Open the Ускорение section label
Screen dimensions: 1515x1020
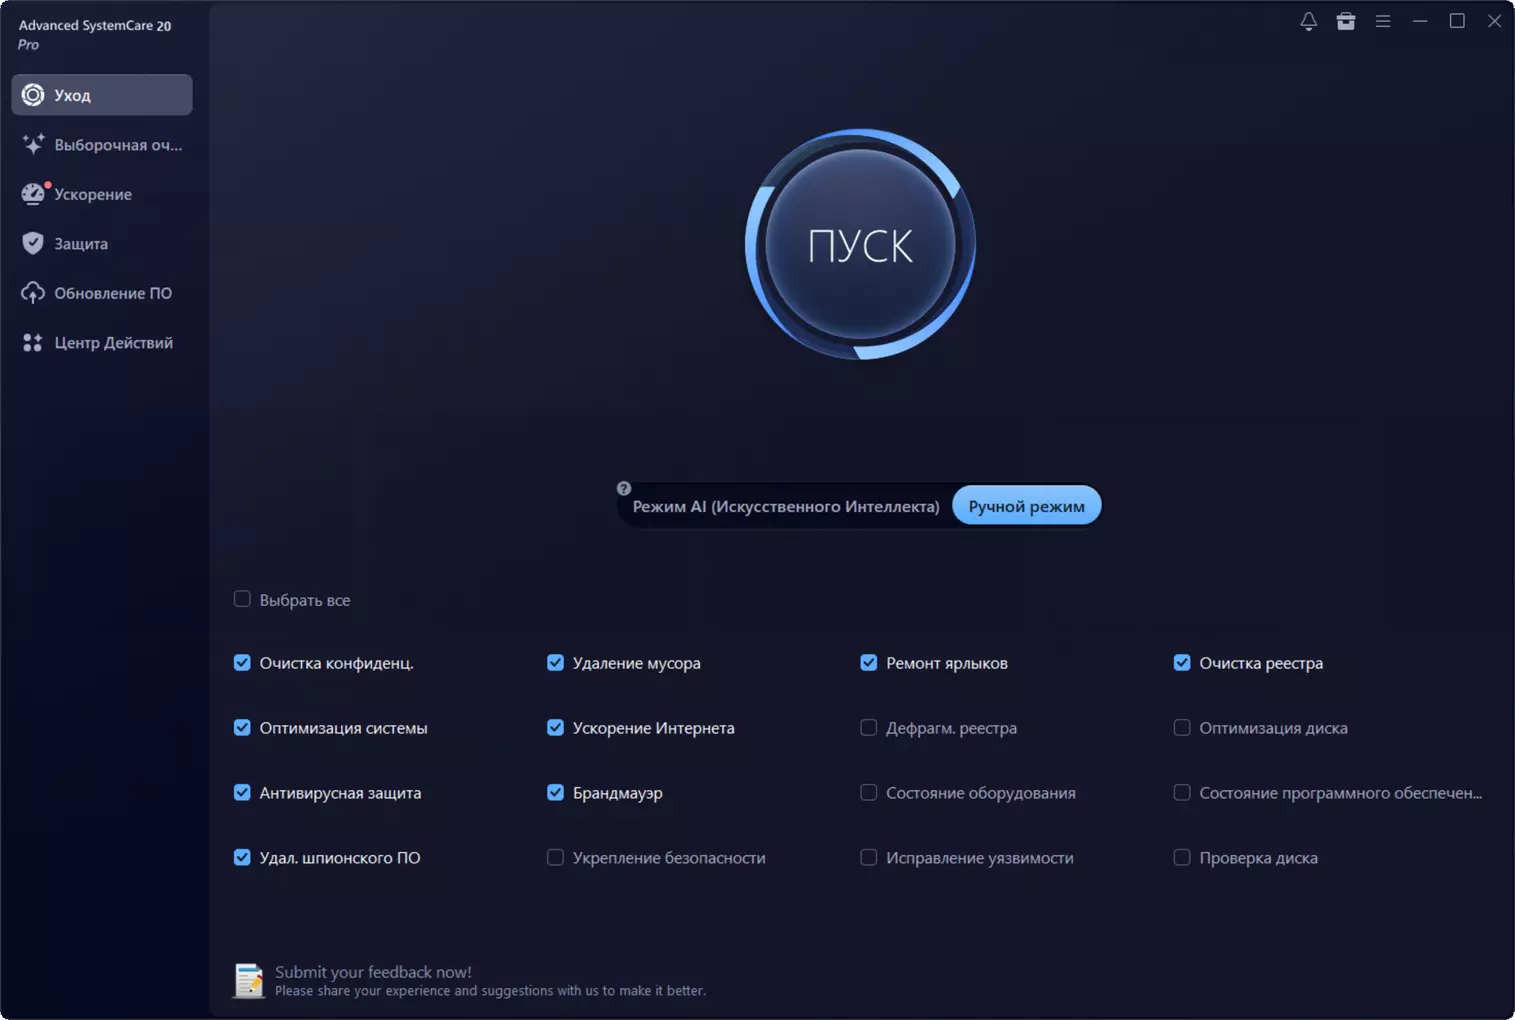coord(93,194)
